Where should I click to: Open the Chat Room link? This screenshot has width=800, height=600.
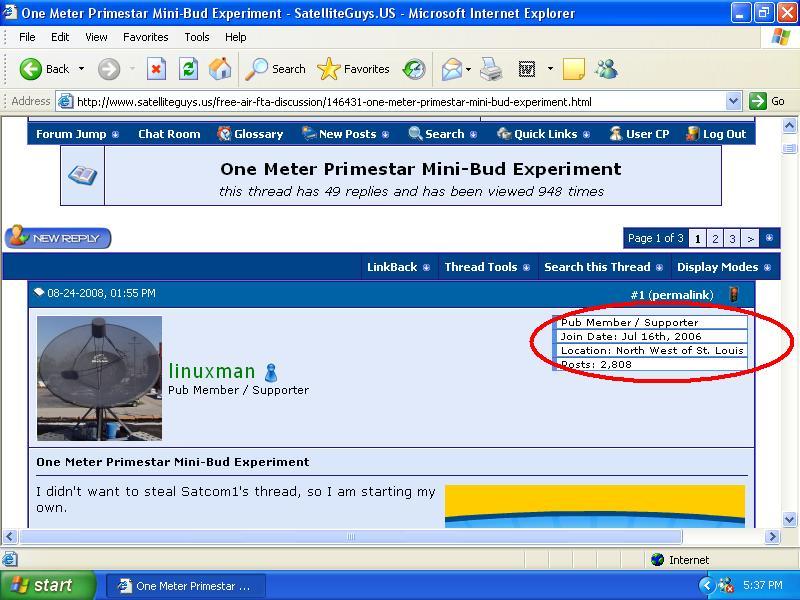[x=169, y=134]
